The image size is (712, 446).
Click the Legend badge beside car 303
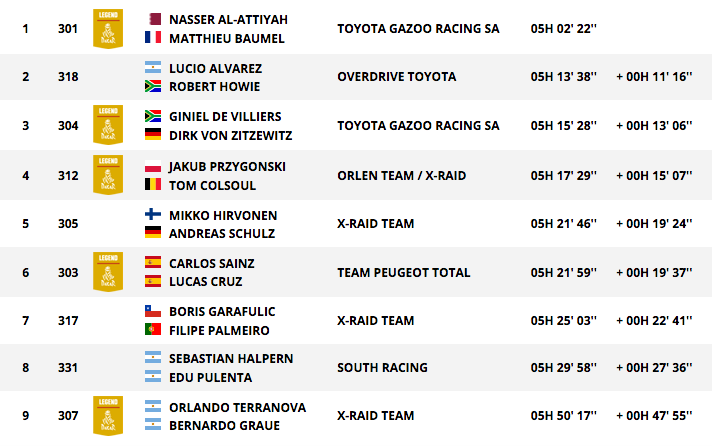click(108, 272)
